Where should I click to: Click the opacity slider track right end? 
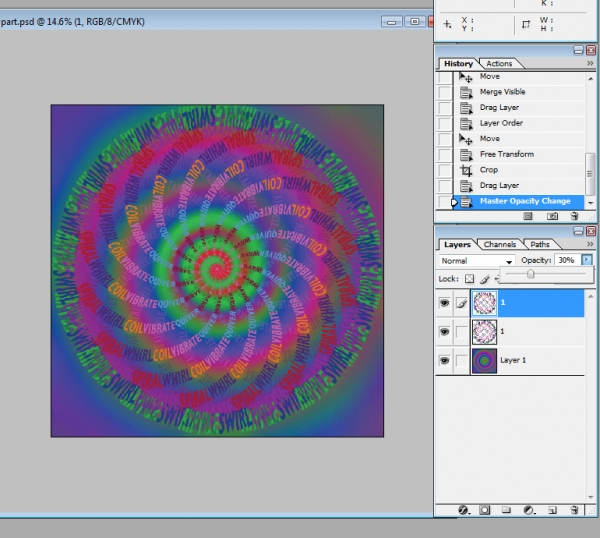tap(584, 274)
